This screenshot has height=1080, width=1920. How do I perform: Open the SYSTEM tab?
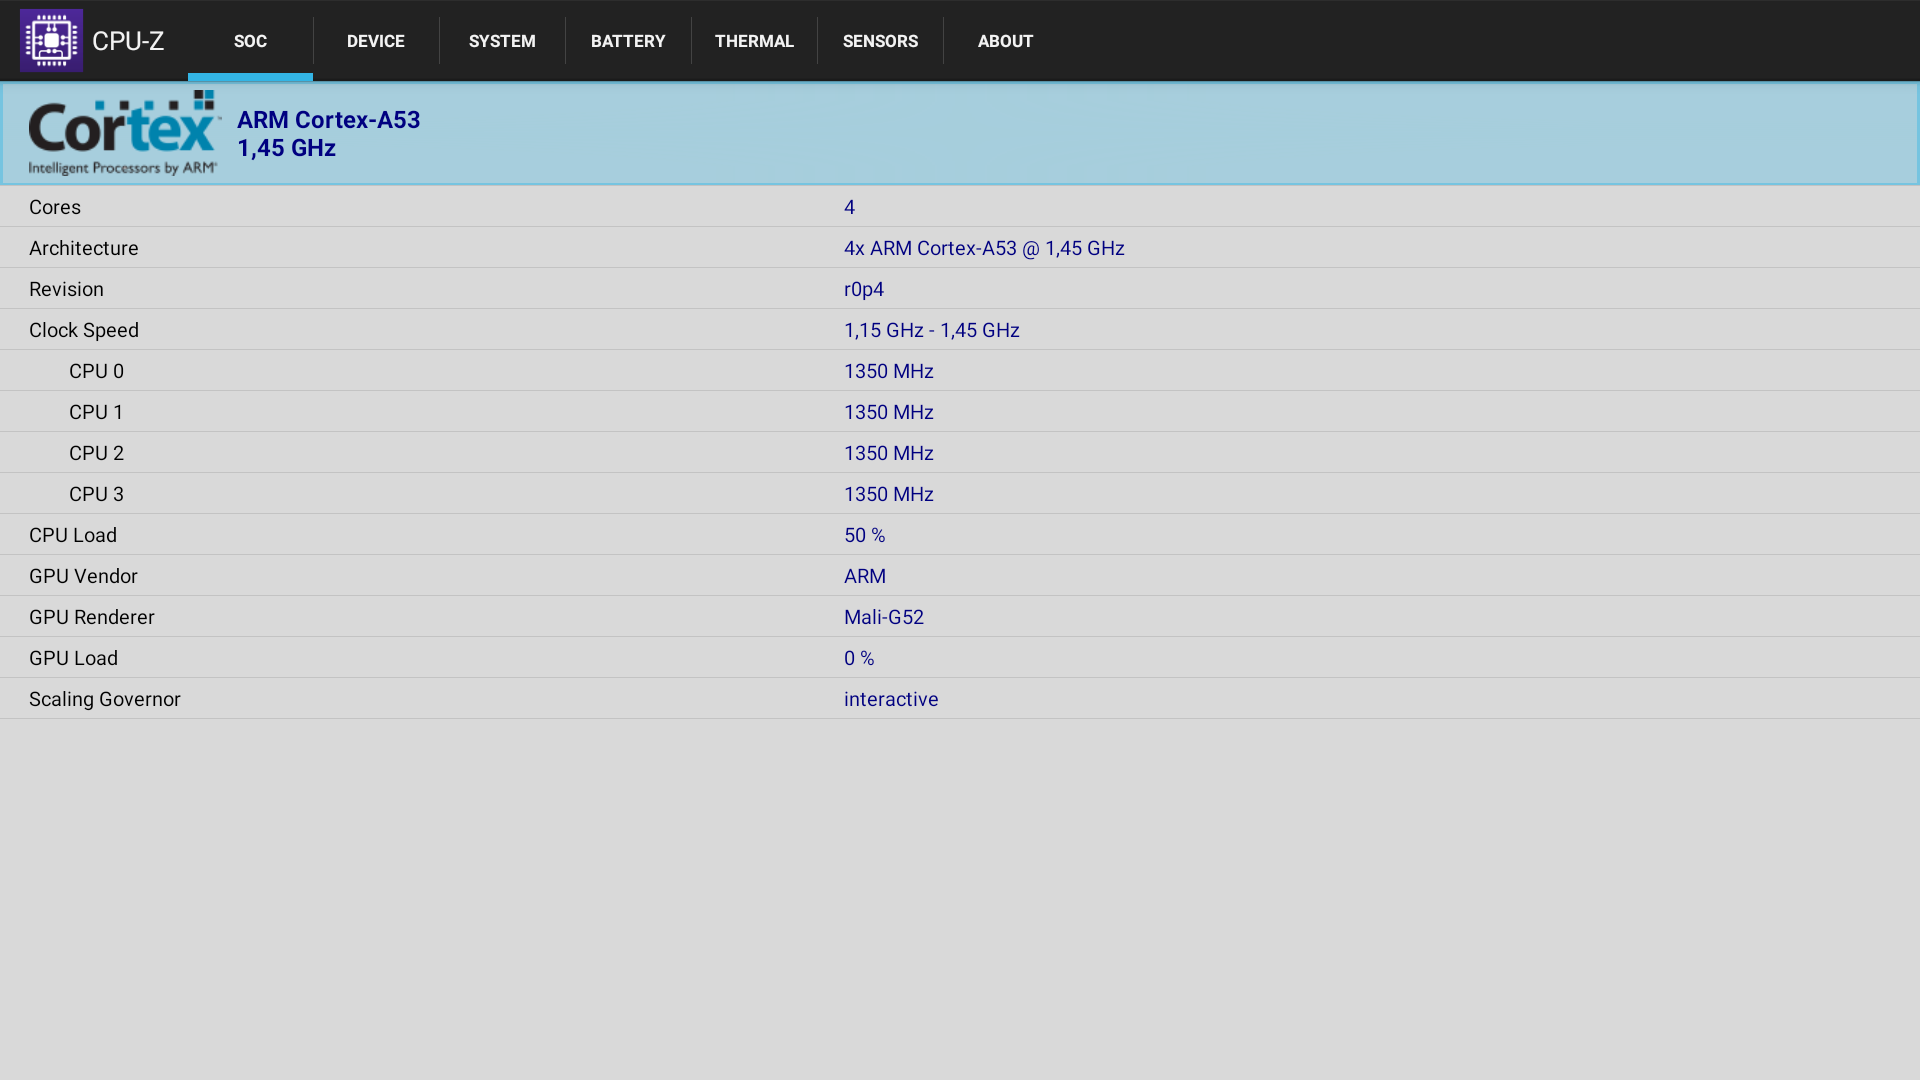click(502, 41)
